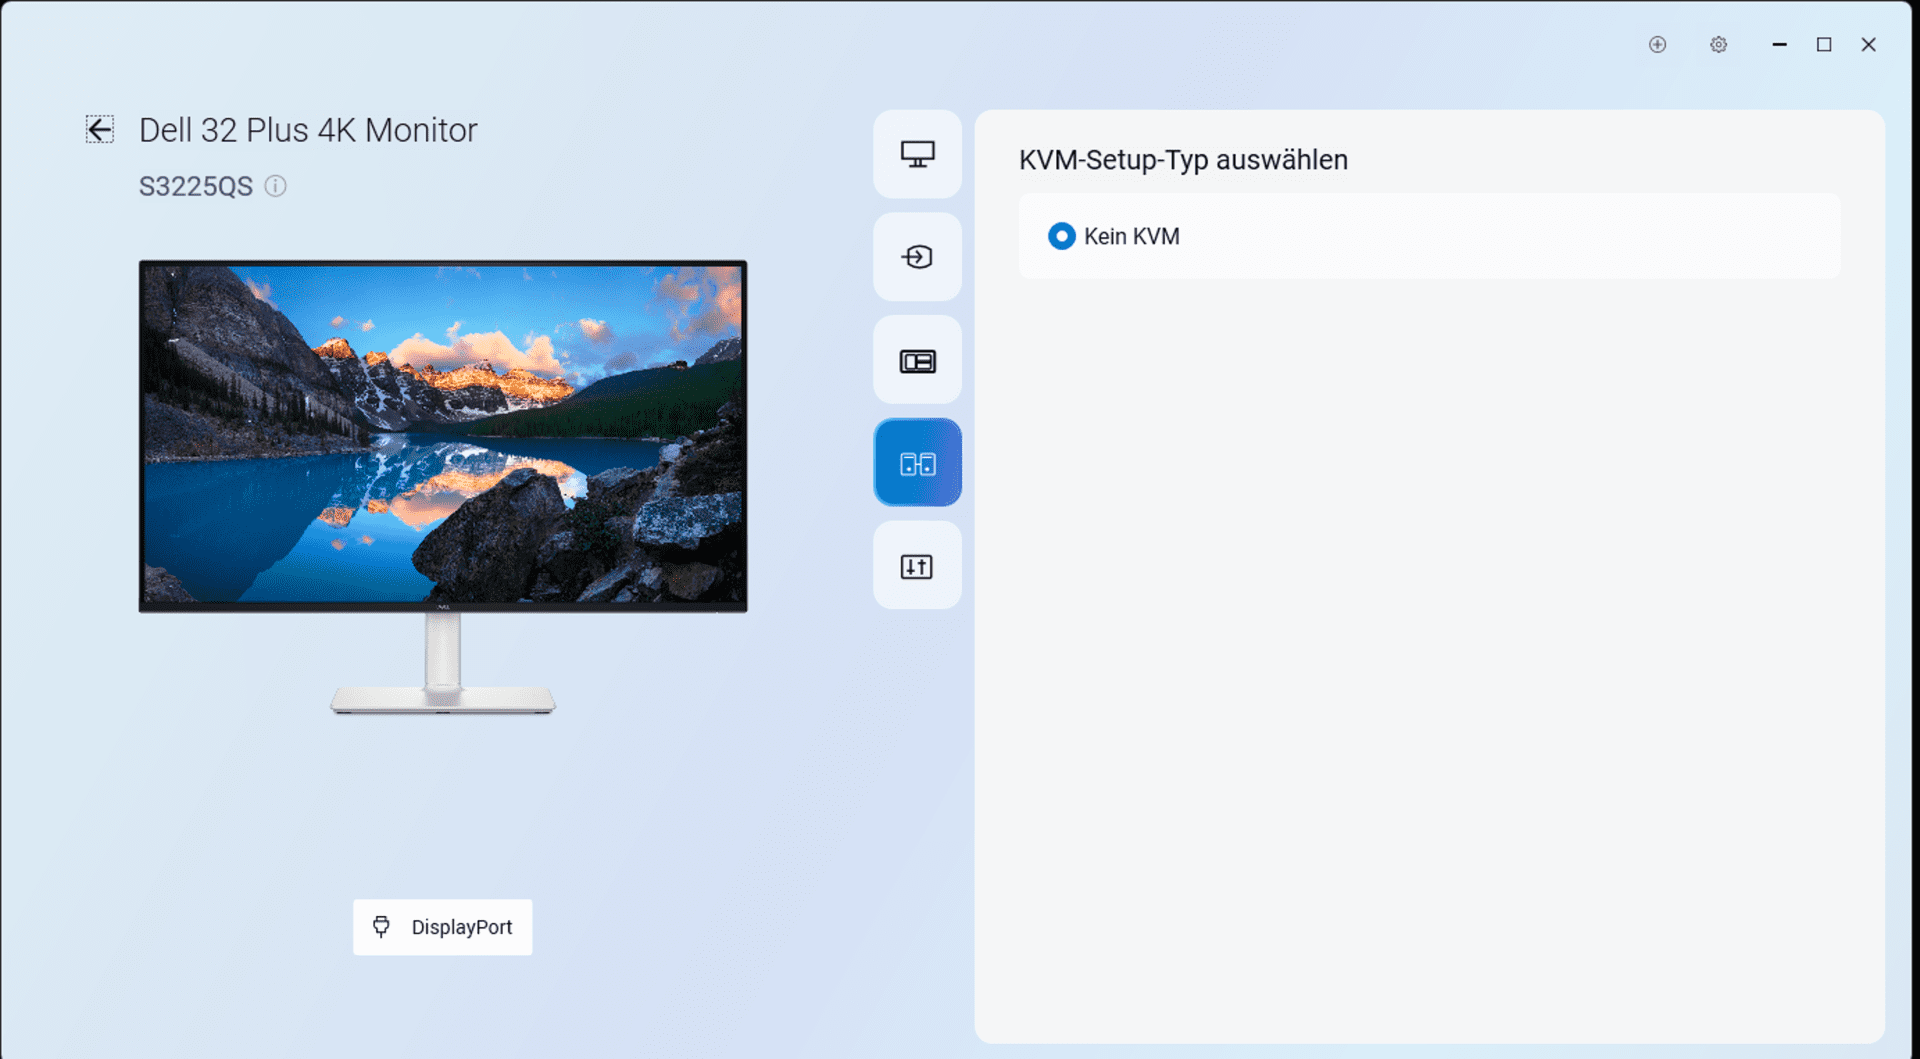Open the picture-in-picture layout tab icon

[x=917, y=361]
